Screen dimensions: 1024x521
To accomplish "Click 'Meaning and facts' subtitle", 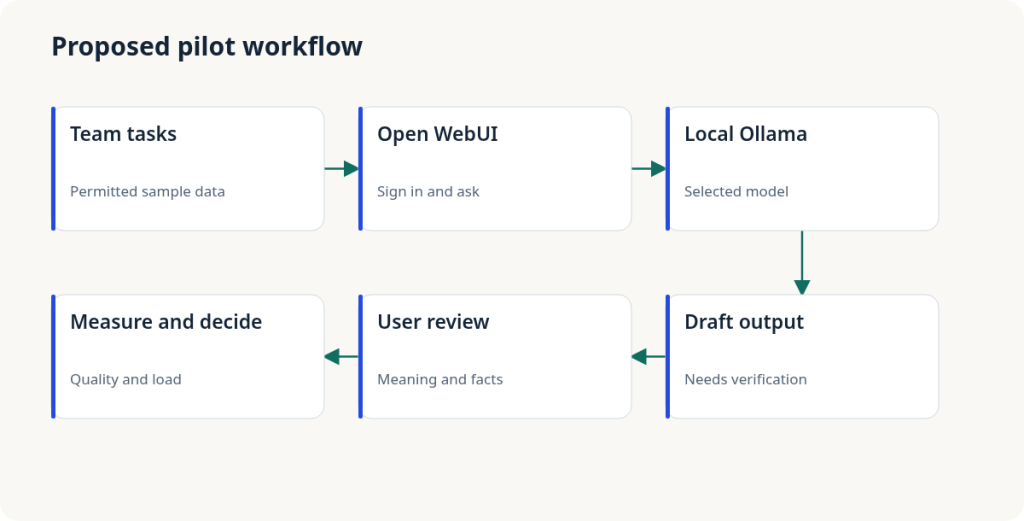I will [x=440, y=379].
